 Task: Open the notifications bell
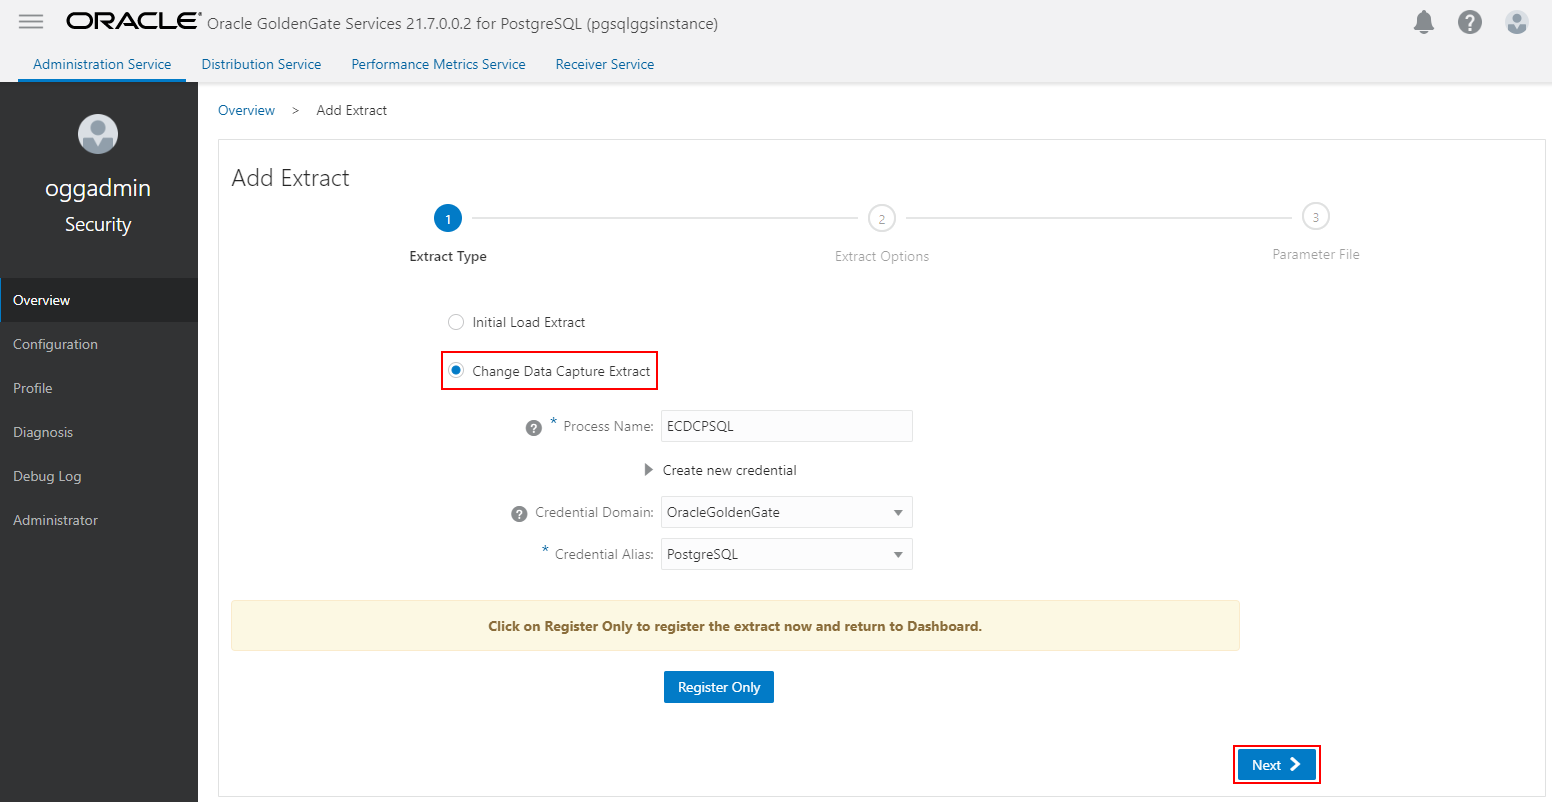[x=1424, y=22]
